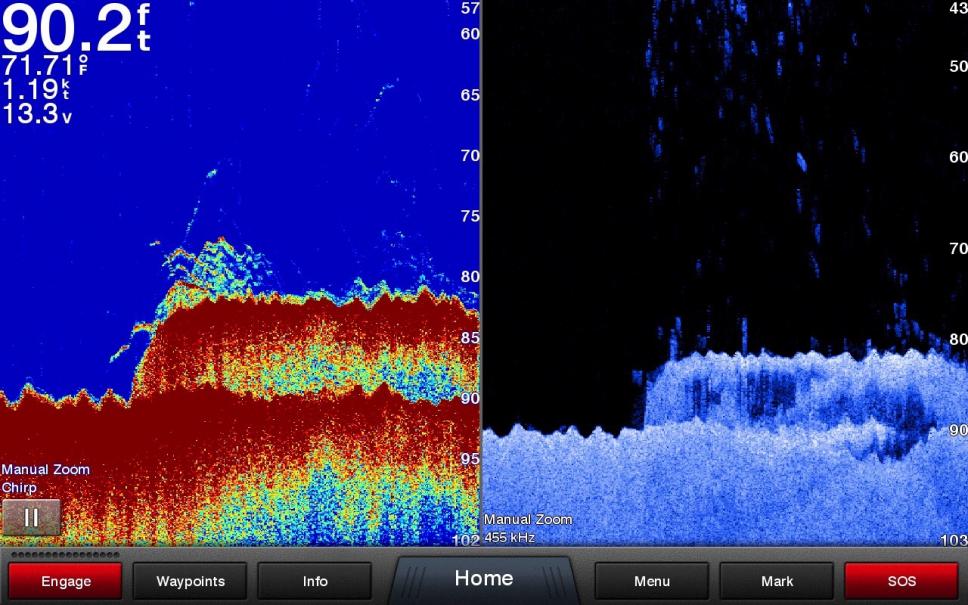Select the 1.19 kt speed reading
This screenshot has width=968, height=605.
tap(36, 90)
